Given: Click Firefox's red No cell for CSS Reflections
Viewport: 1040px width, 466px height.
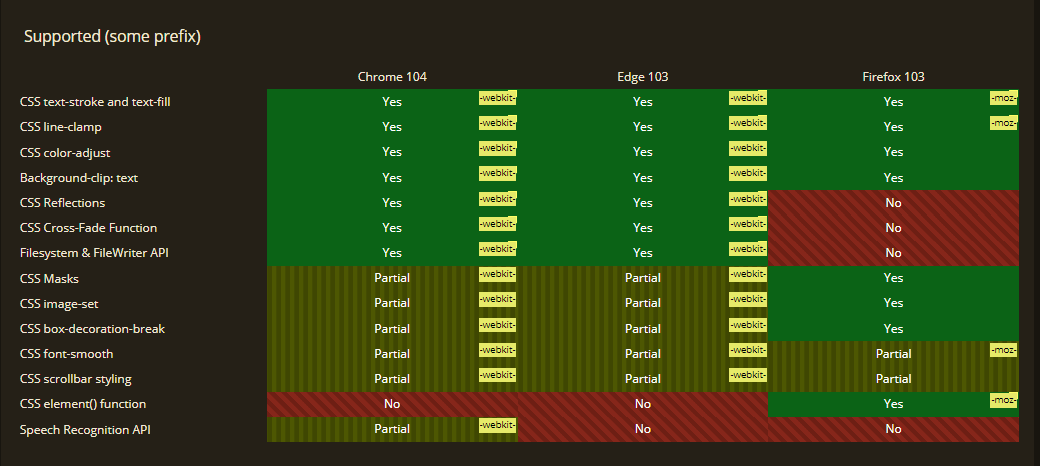Looking at the screenshot, I should (893, 202).
